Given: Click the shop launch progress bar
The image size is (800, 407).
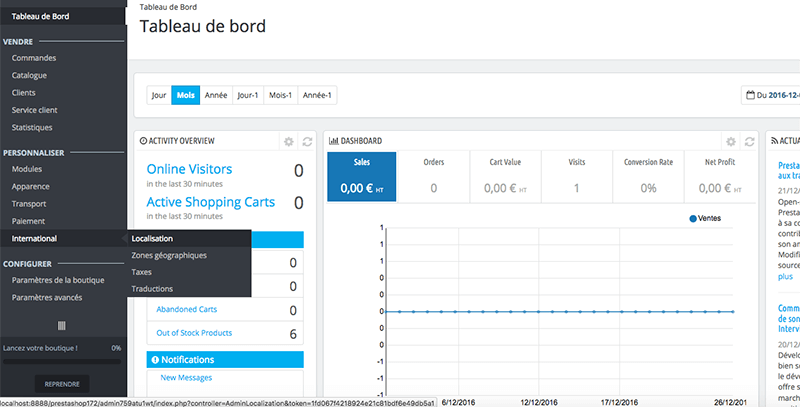Looking at the screenshot, I should [x=61, y=360].
